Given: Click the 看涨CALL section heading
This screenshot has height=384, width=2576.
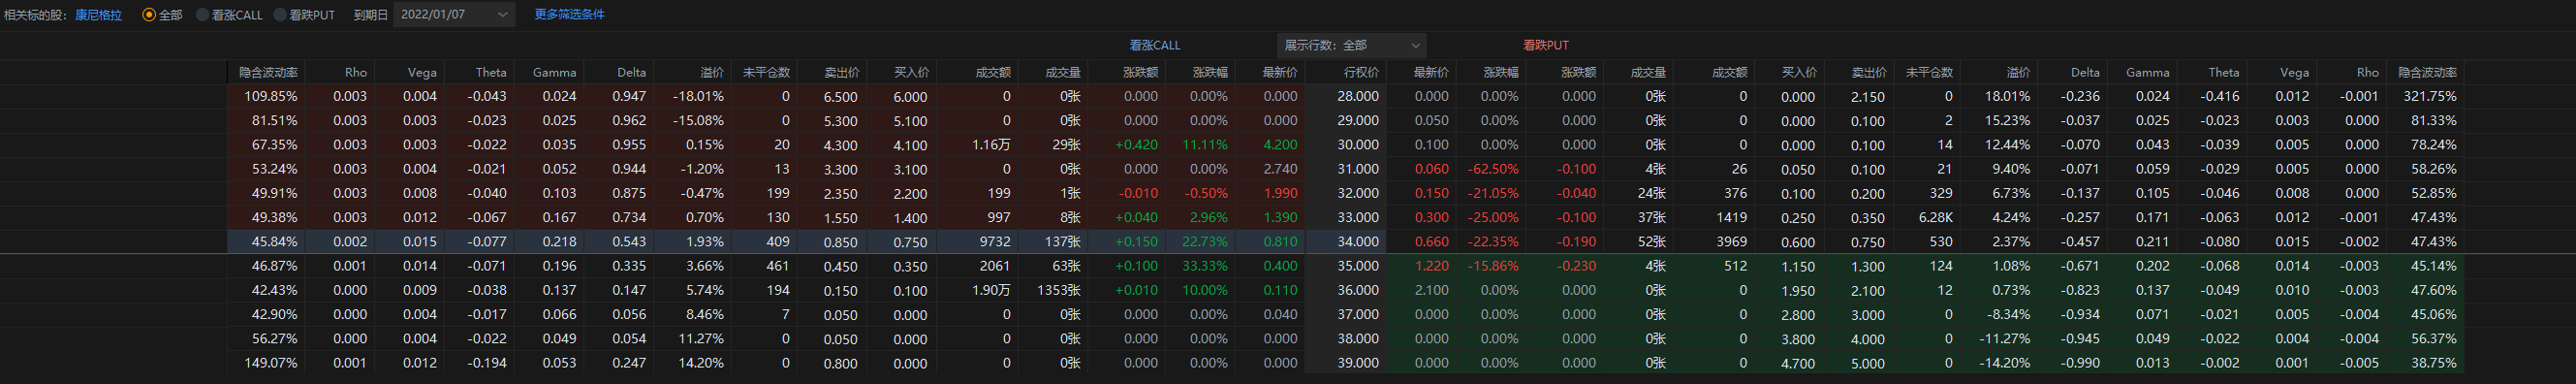Looking at the screenshot, I should pos(1154,45).
